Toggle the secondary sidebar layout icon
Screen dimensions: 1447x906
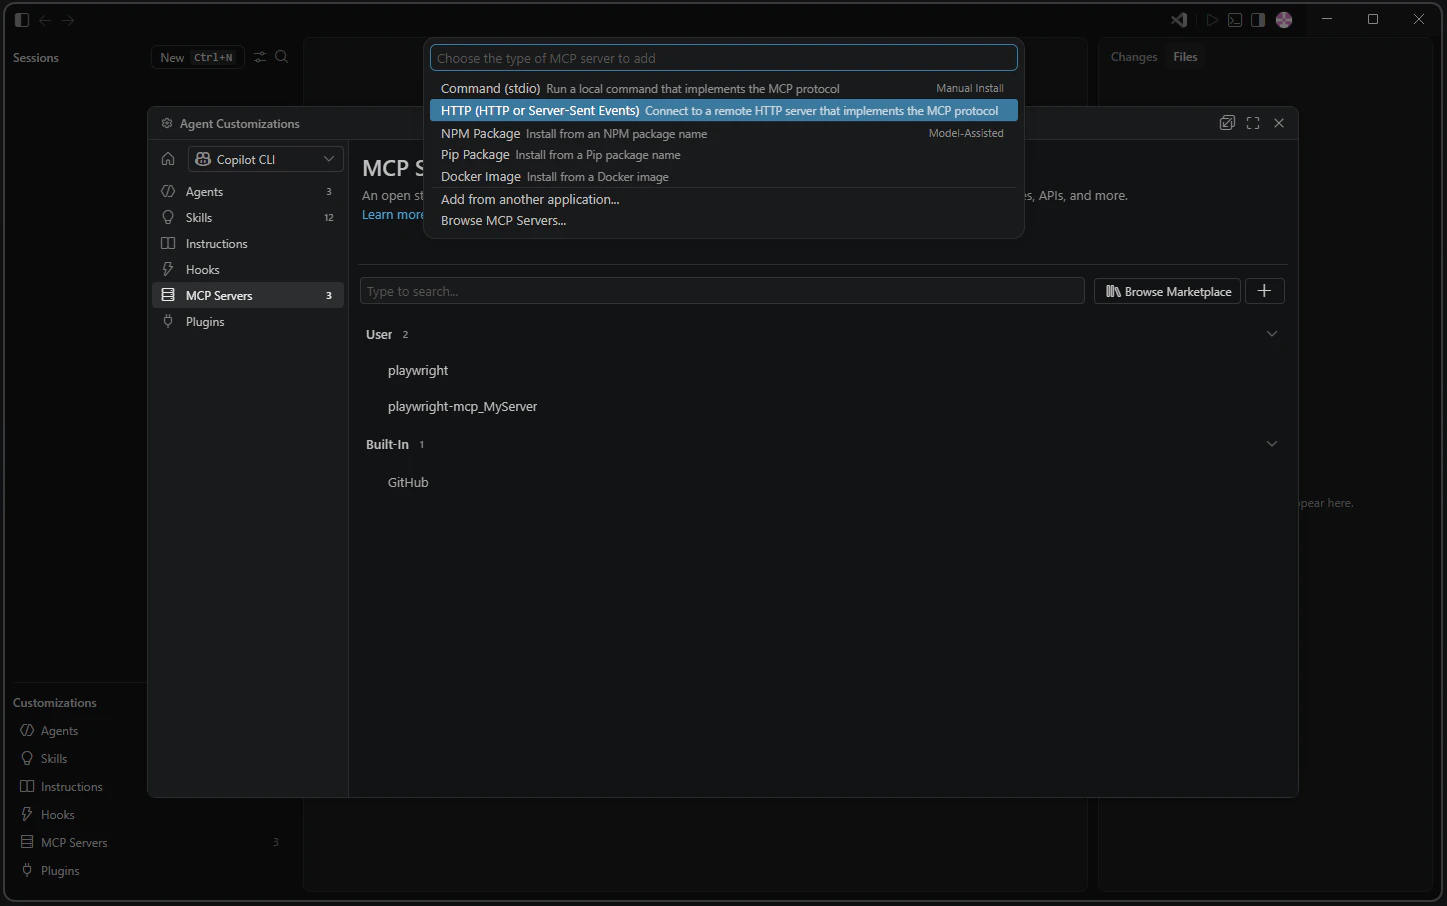1258,20
